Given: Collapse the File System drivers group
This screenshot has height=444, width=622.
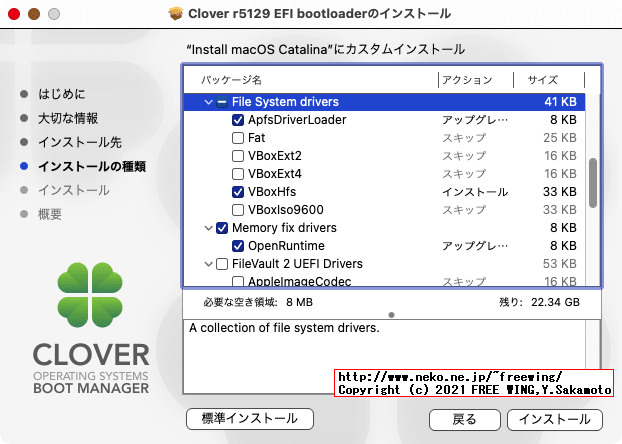Looking at the screenshot, I should click(x=208, y=102).
